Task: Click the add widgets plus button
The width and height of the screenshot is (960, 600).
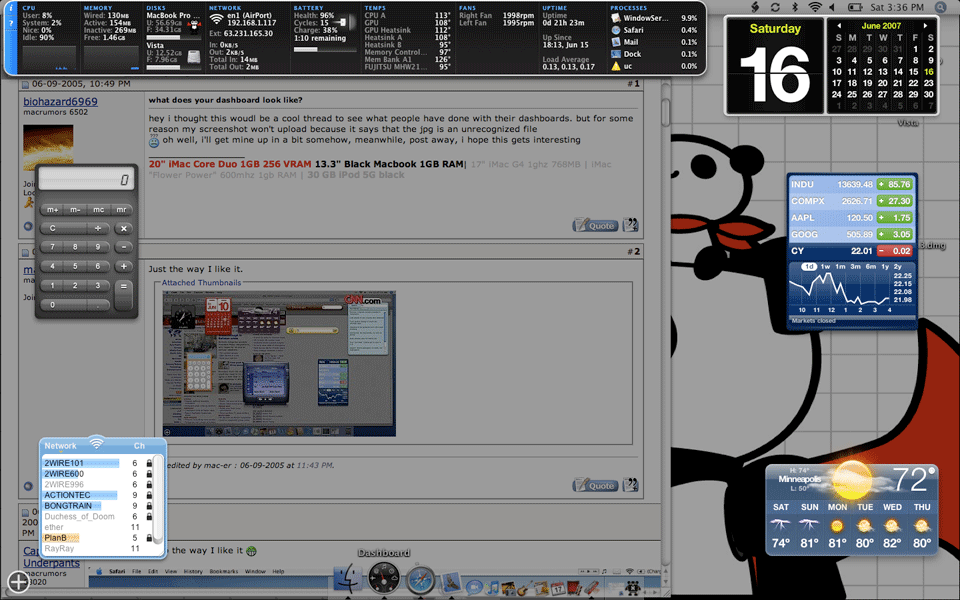Action: (18, 582)
